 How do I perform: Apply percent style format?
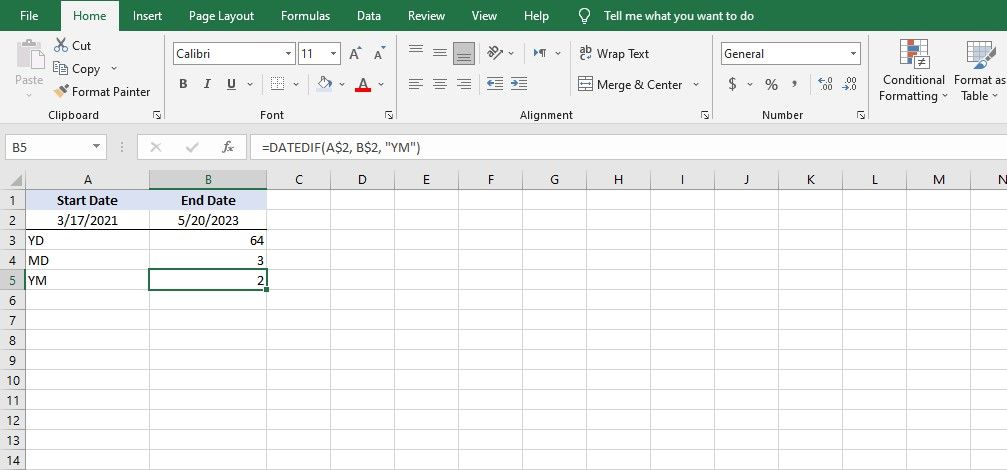point(771,84)
